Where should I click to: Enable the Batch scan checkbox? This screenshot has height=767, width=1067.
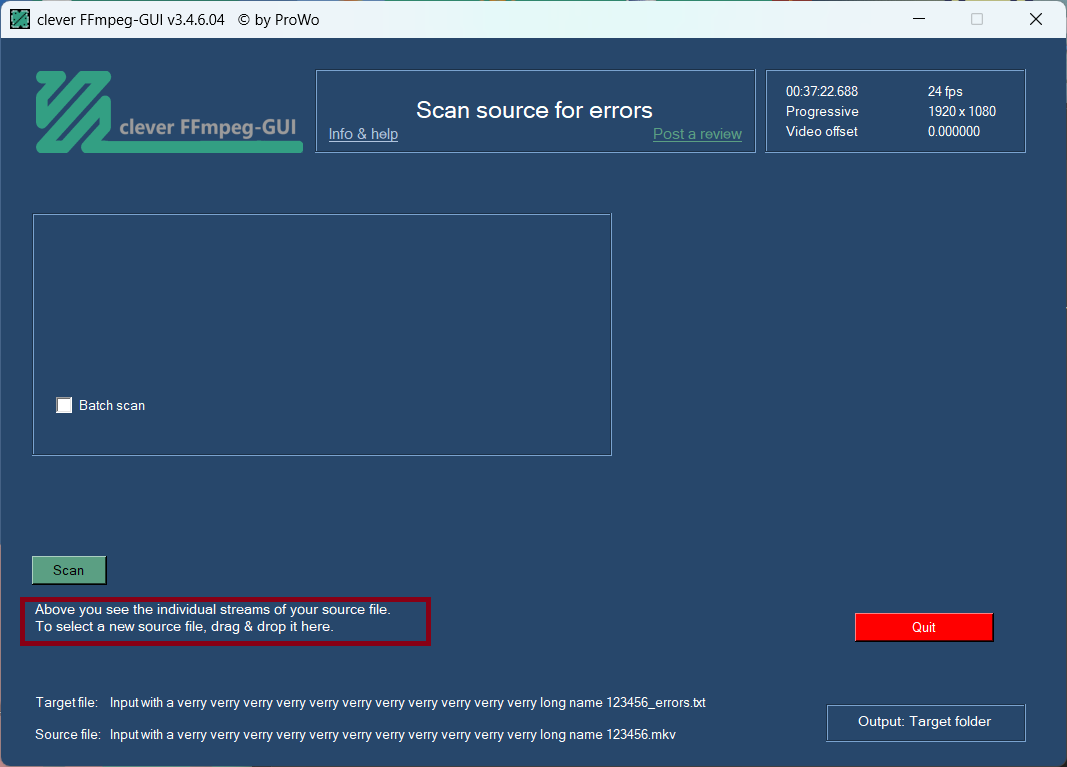click(x=64, y=406)
